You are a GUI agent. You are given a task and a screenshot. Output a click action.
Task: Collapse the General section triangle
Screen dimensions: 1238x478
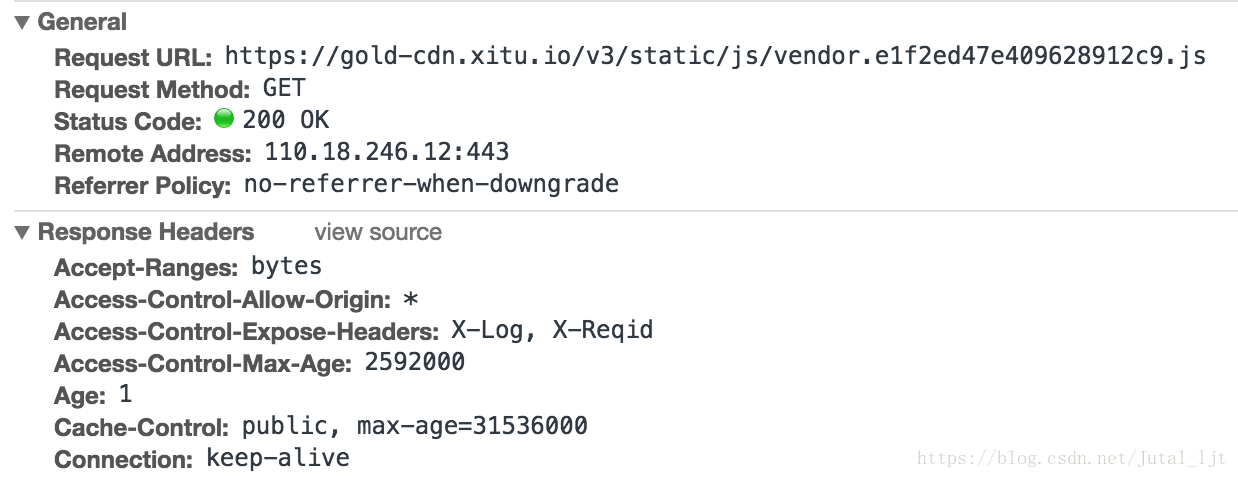coord(22,23)
